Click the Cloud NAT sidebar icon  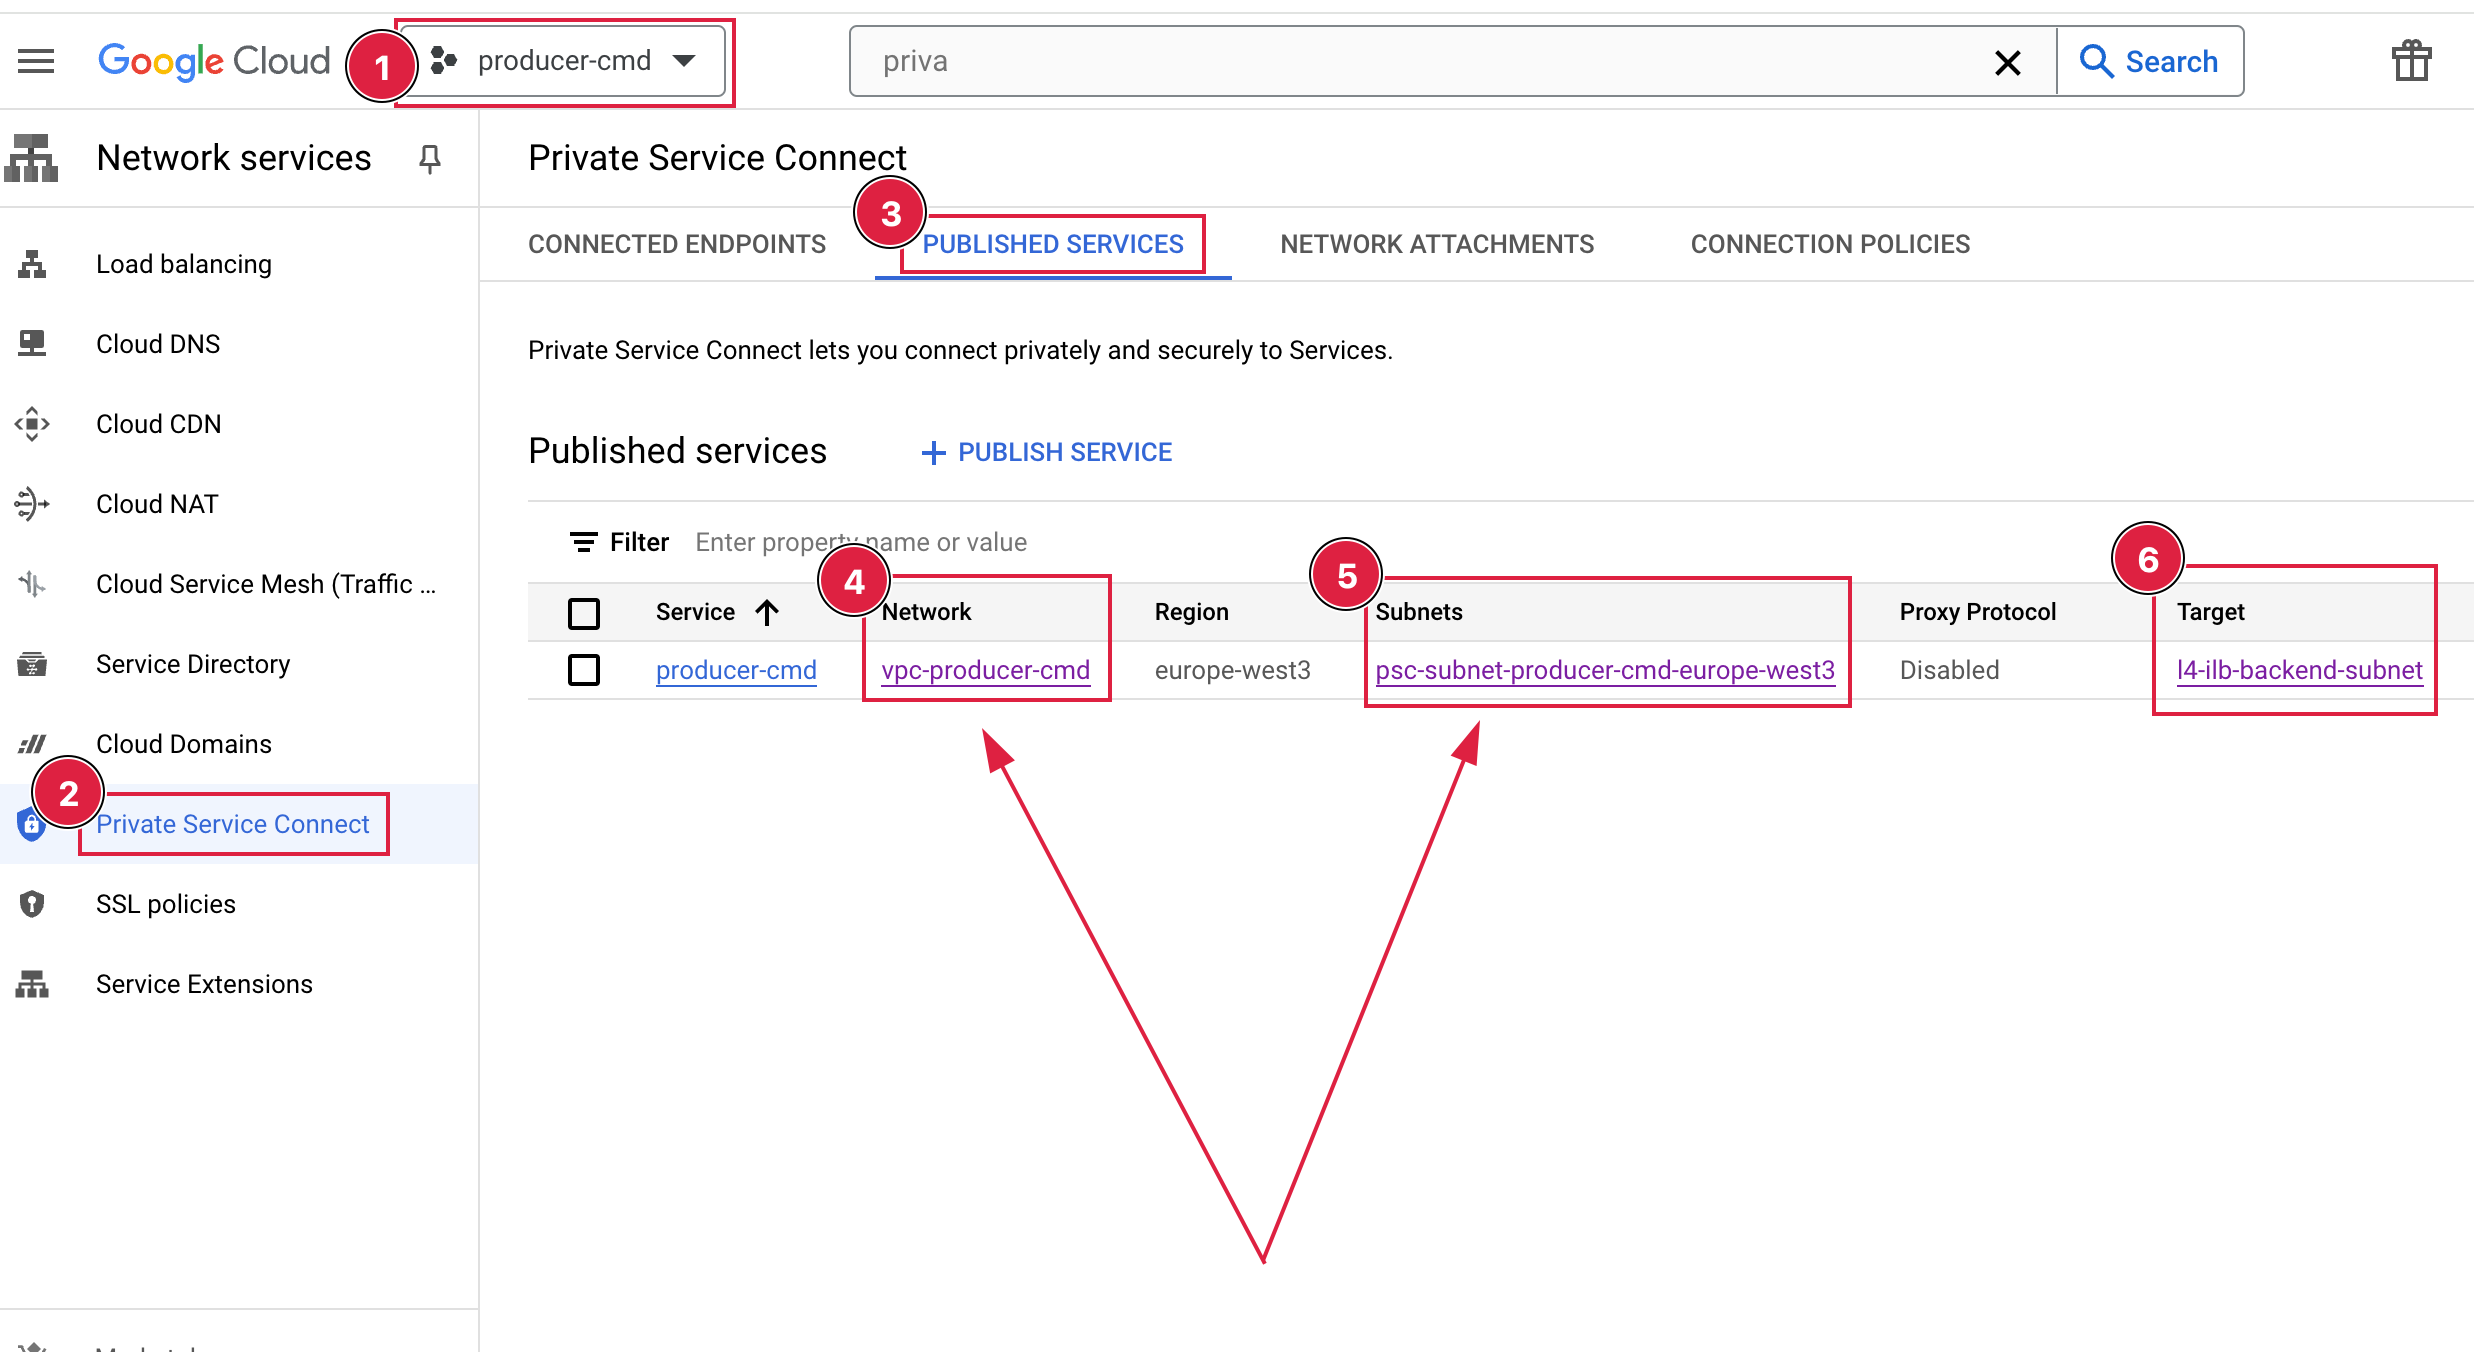pos(32,504)
